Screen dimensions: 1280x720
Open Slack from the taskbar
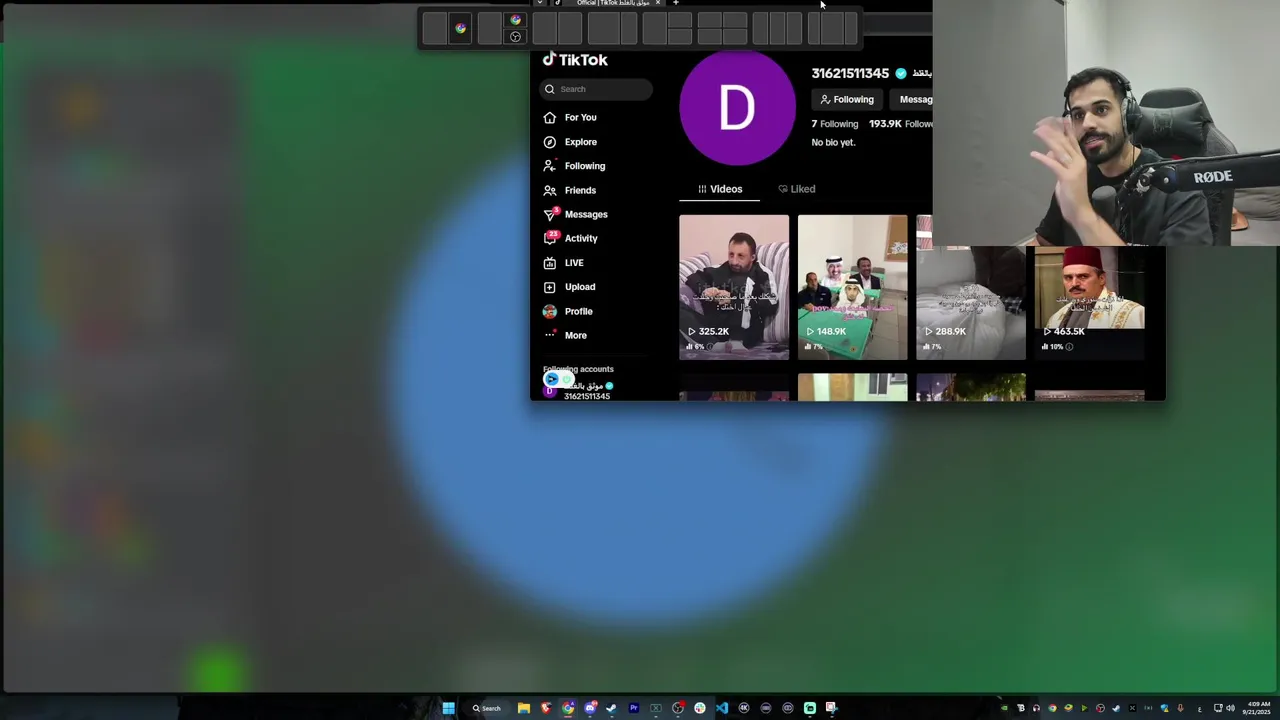(700, 708)
